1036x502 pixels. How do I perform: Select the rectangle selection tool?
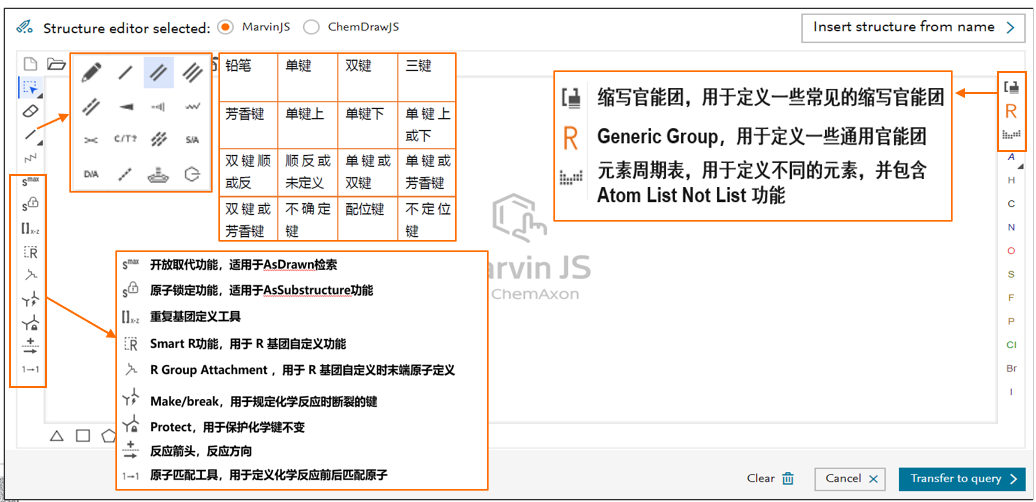click(30, 87)
